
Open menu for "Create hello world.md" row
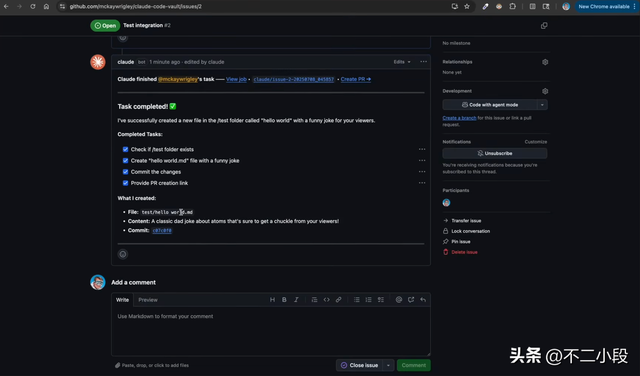[x=422, y=160]
